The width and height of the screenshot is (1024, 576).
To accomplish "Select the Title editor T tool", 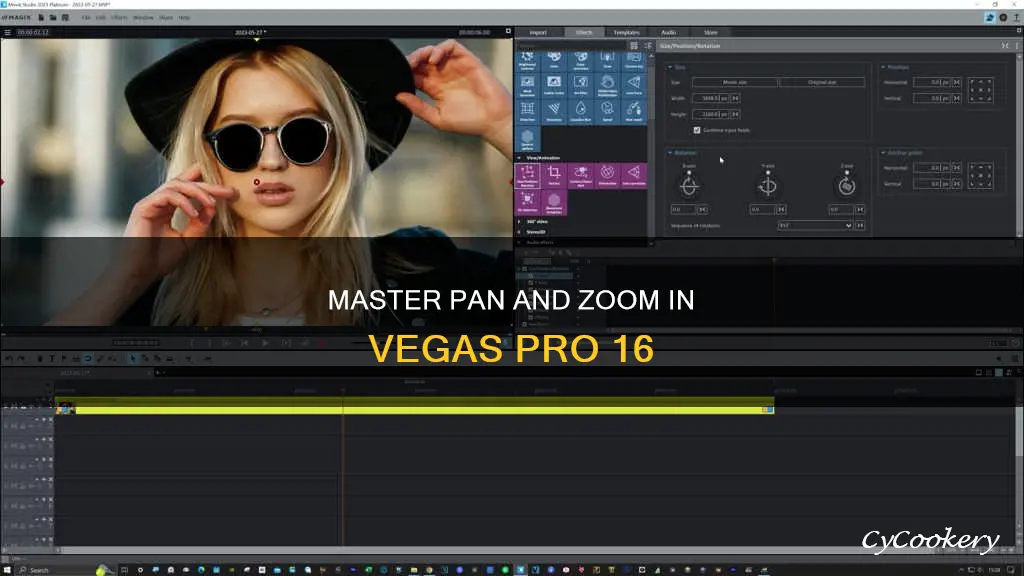I will tap(52, 359).
